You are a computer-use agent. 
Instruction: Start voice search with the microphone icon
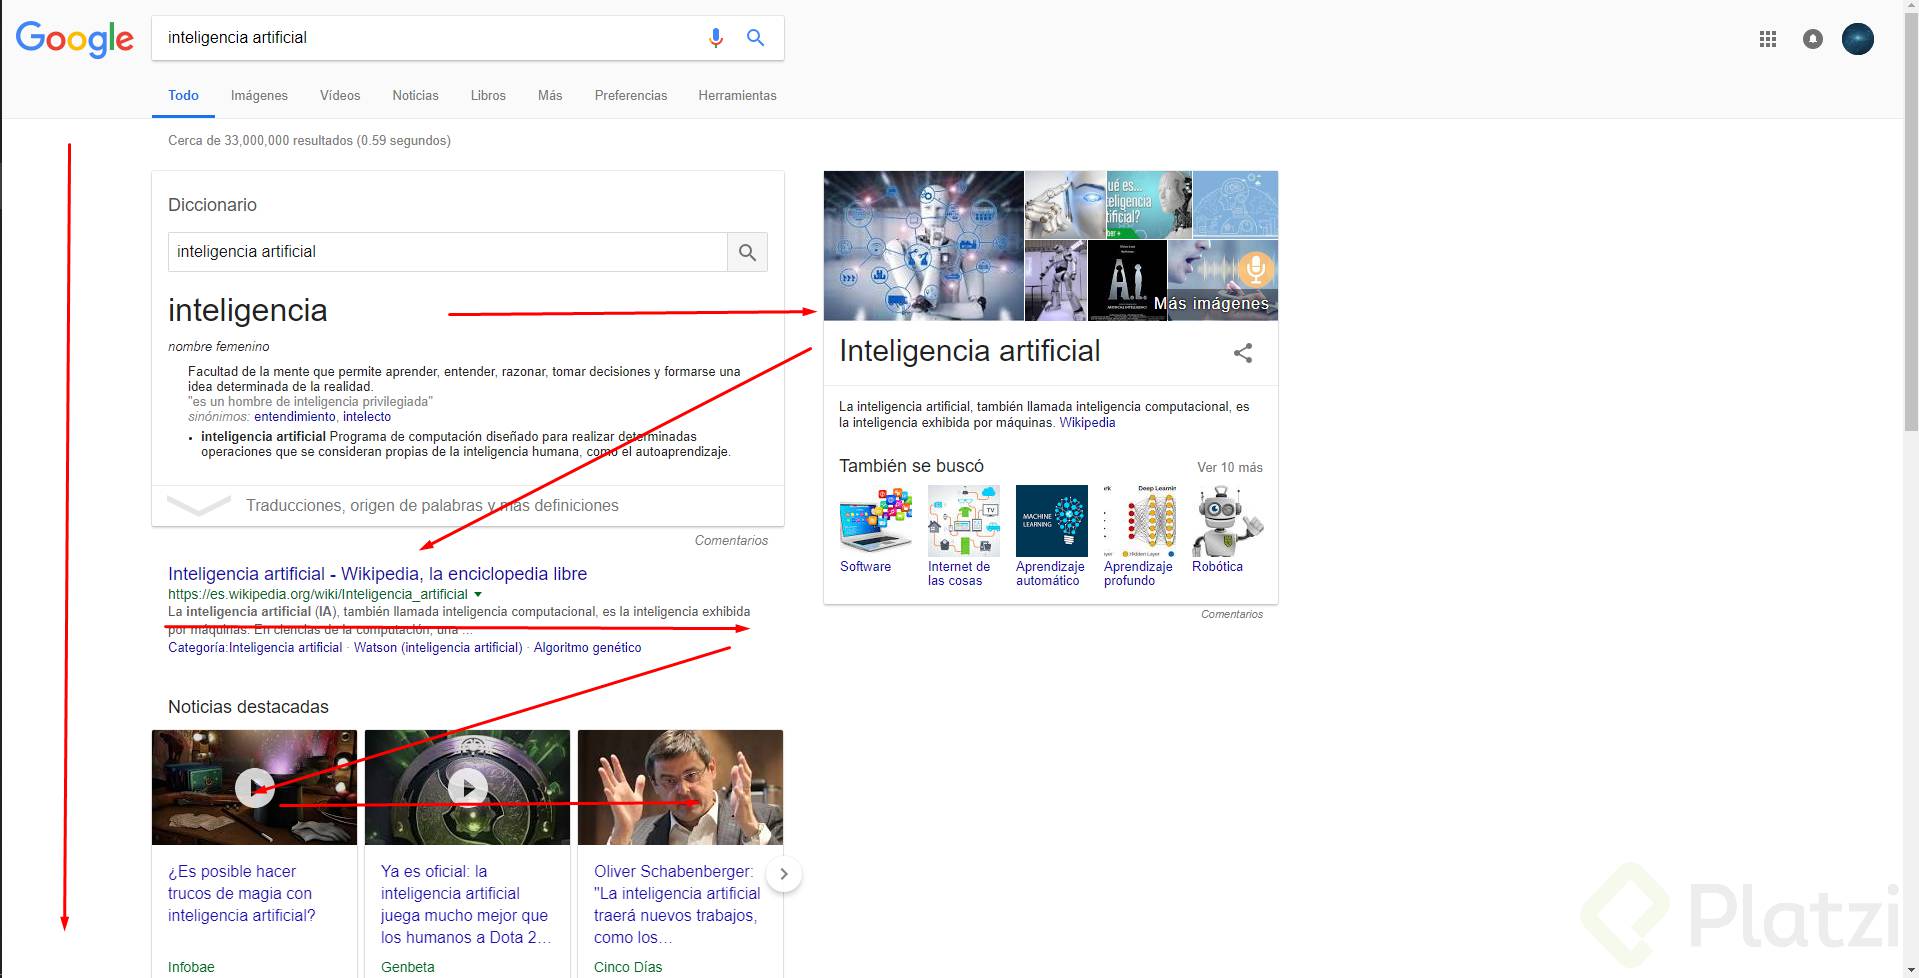716,38
